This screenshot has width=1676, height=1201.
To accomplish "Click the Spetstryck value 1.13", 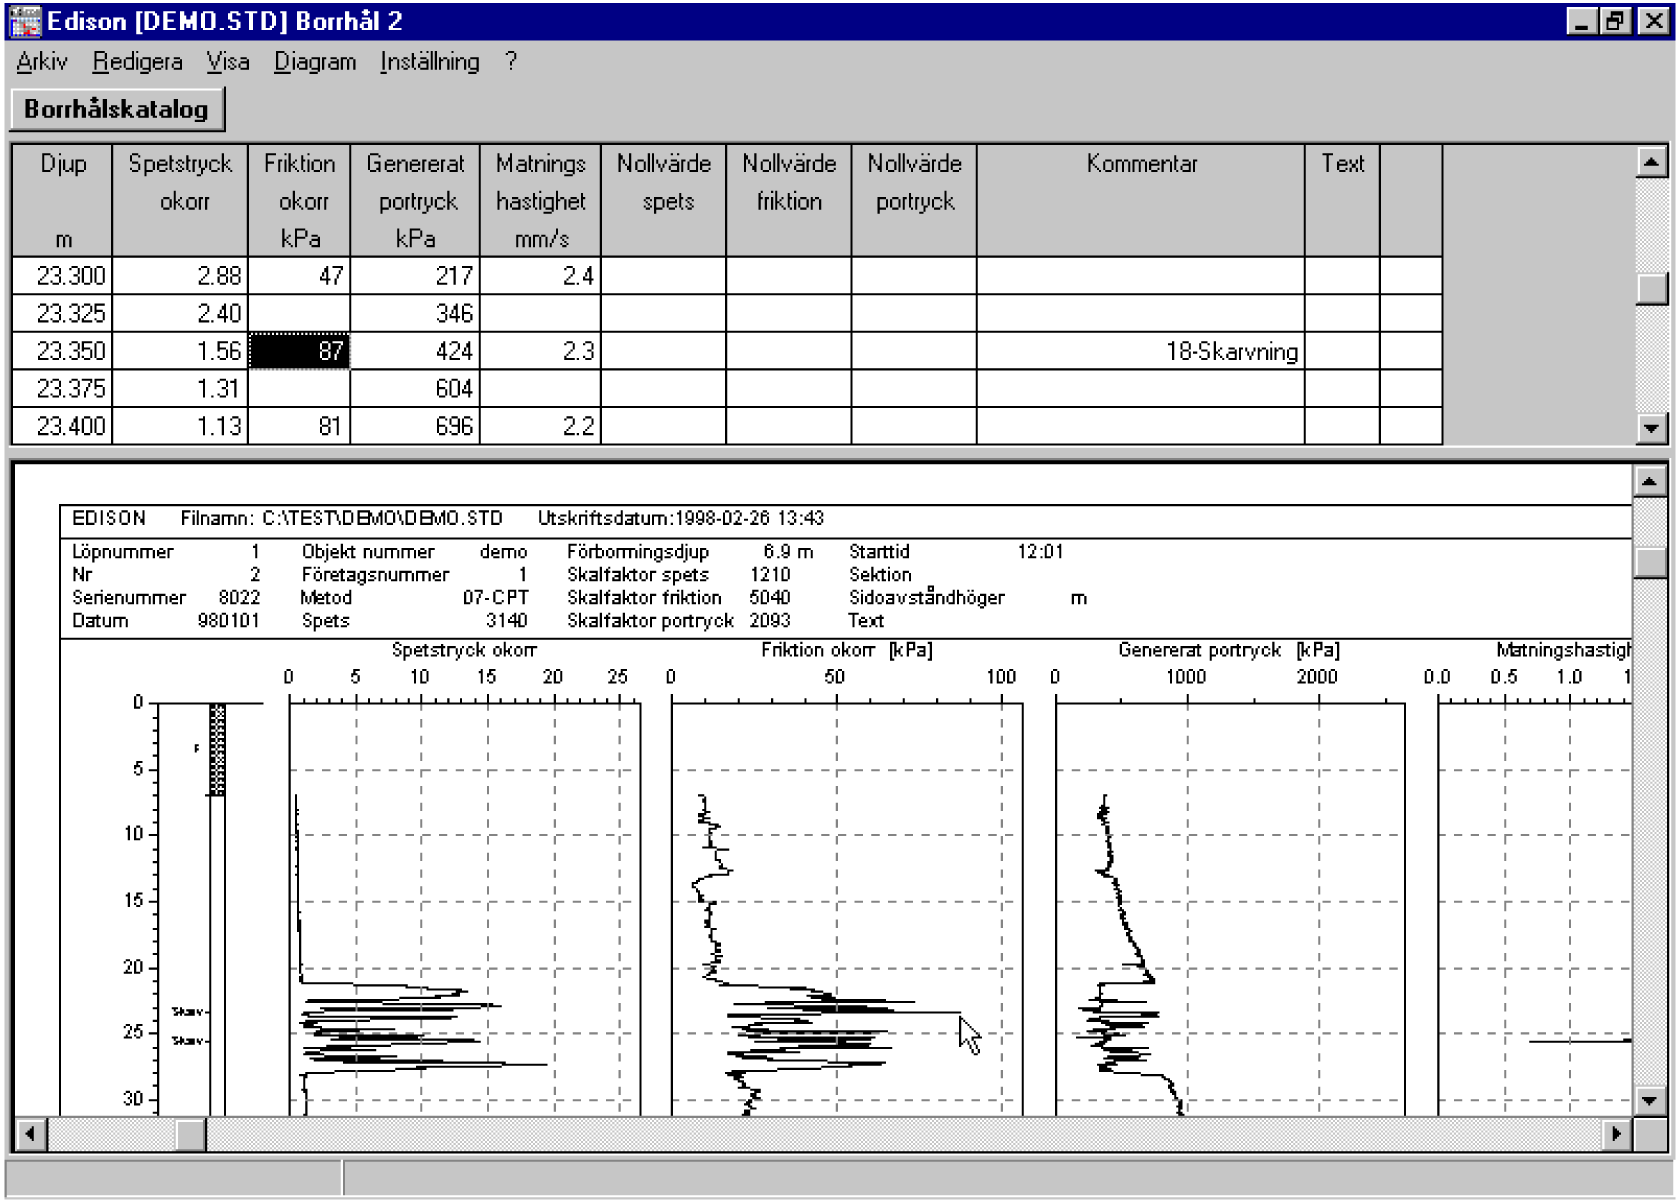I will 180,426.
